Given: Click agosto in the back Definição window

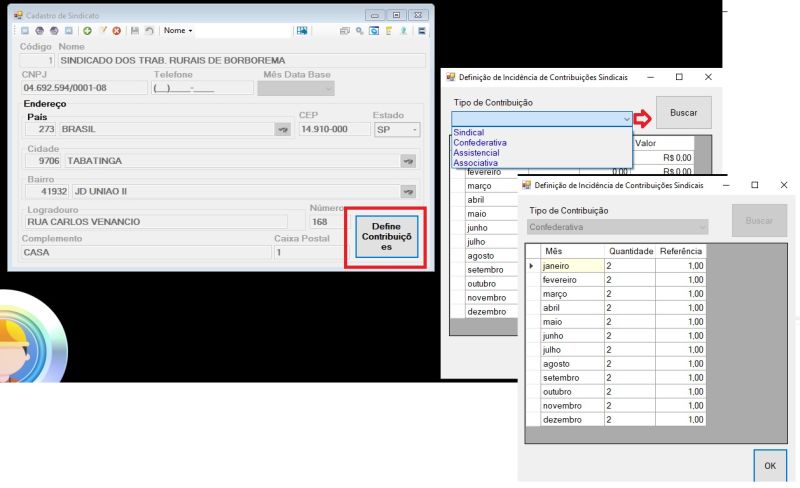Looking at the screenshot, I should coord(491,256).
